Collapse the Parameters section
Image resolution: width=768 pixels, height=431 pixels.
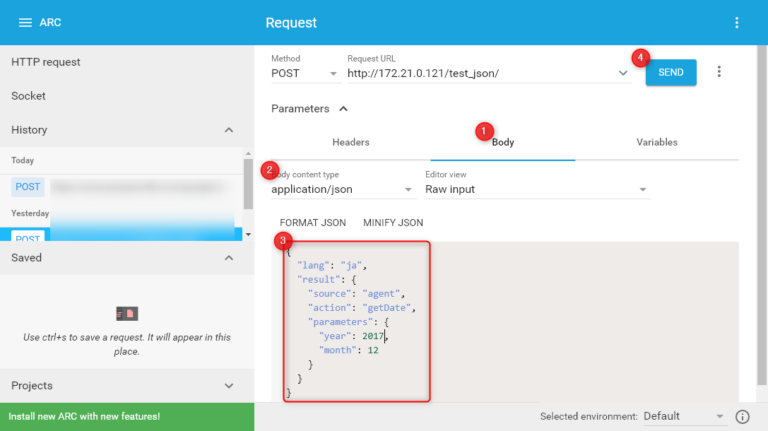(343, 108)
